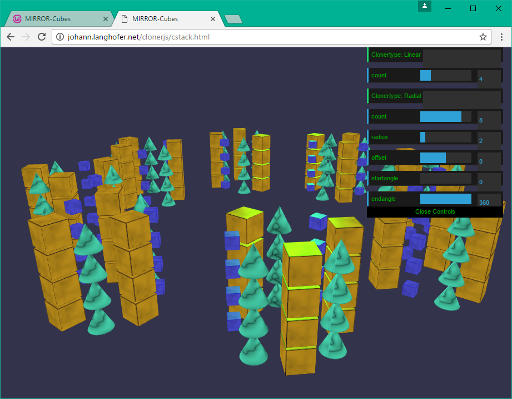Adjust the linear count slider
This screenshot has height=399, width=512.
(x=446, y=75)
